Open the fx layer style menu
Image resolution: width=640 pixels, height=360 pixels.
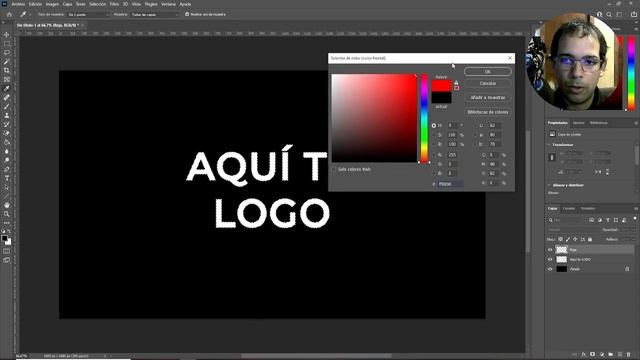584,354
